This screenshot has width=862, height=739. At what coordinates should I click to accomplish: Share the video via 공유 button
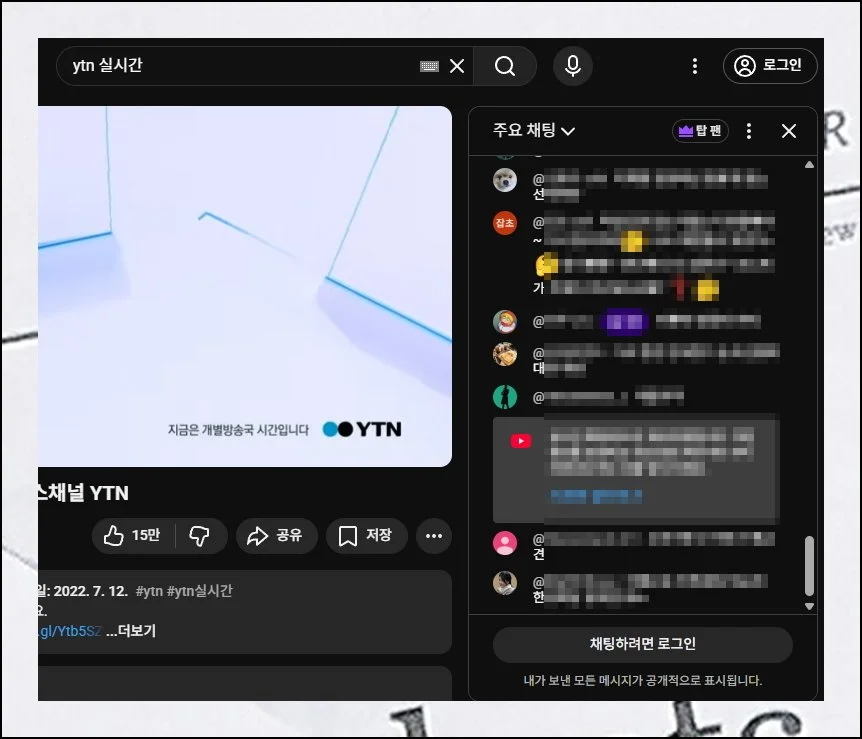click(277, 536)
